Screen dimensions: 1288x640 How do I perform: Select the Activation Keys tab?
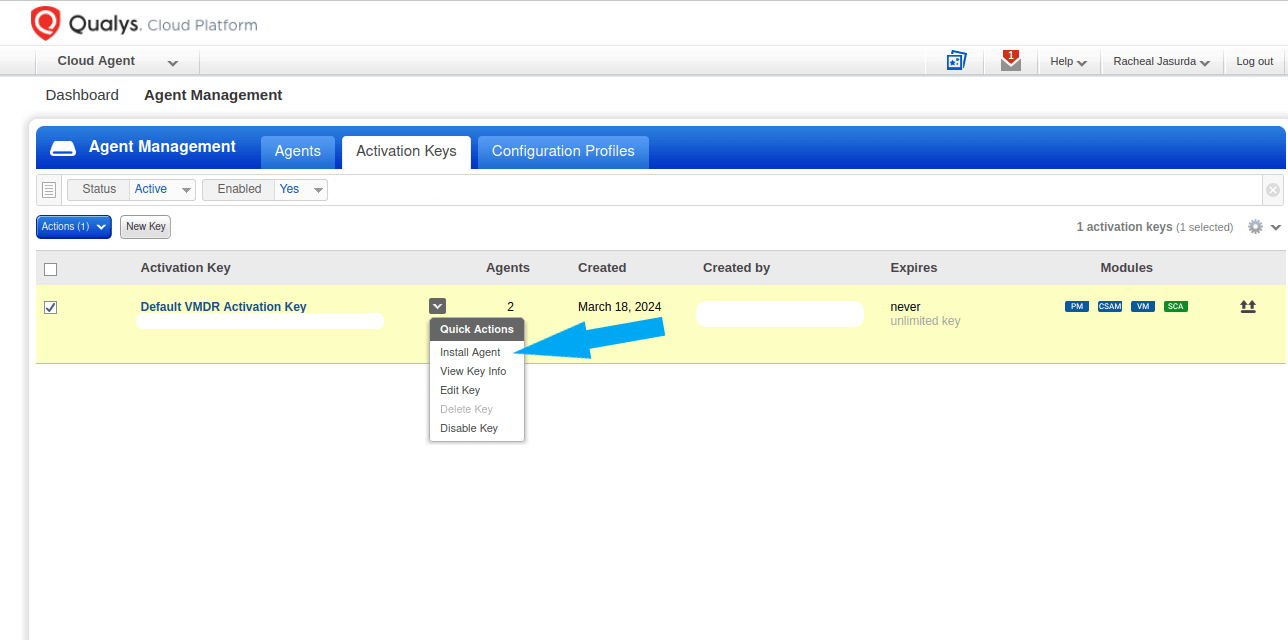(x=406, y=151)
